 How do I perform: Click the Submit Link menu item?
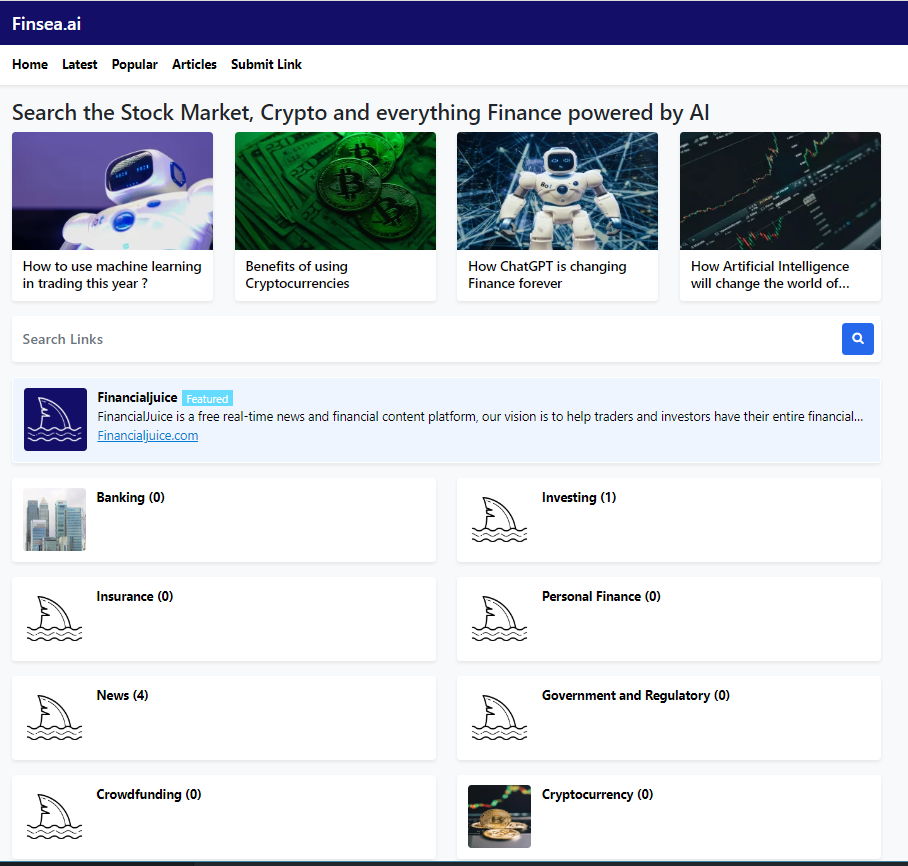(x=266, y=64)
